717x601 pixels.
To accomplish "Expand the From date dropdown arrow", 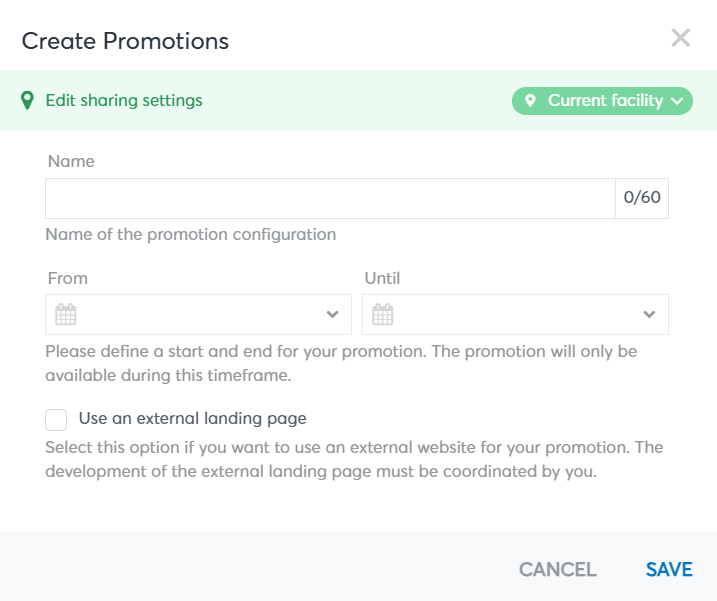I will tap(332, 314).
